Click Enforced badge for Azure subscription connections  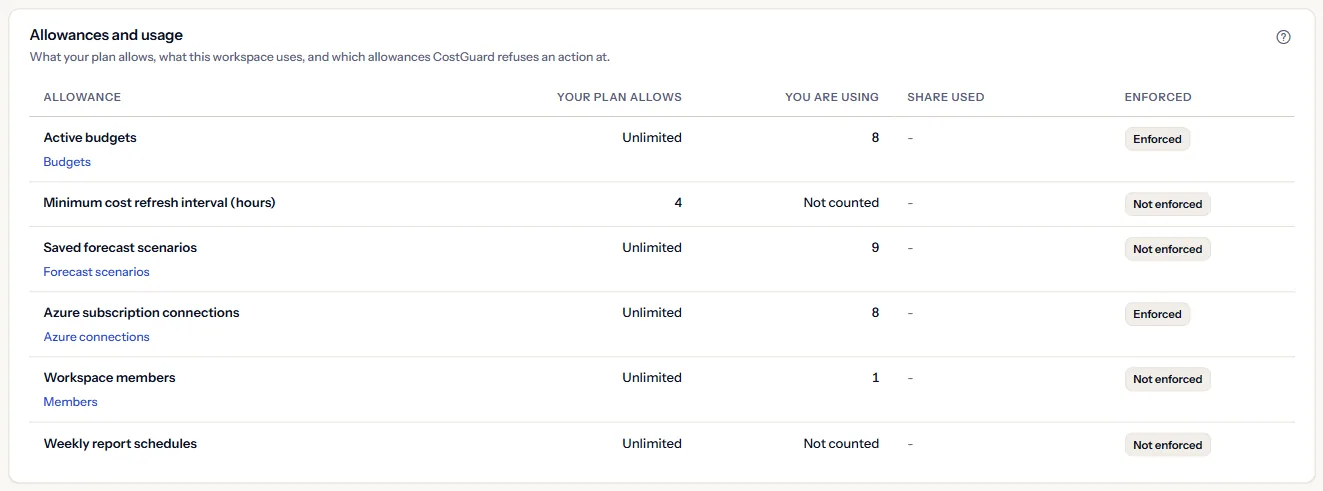(1157, 314)
